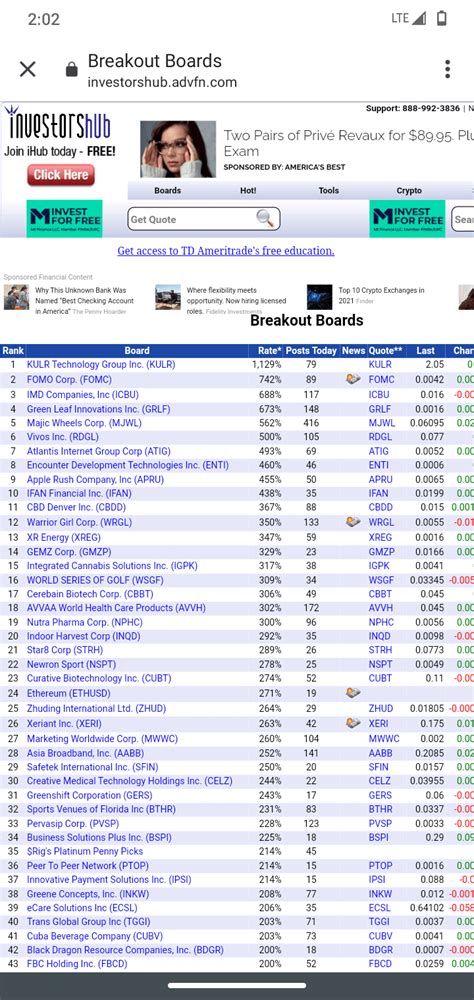
Task: Click the ECSL quote symbol link
Action: tap(380, 908)
